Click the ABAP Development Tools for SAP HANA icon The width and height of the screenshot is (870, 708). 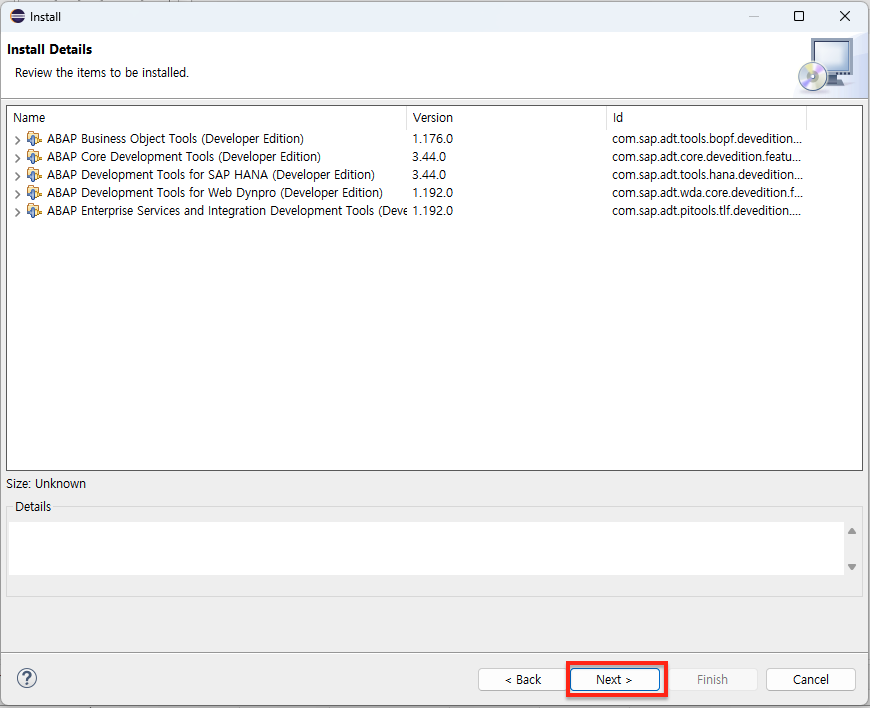click(x=34, y=175)
